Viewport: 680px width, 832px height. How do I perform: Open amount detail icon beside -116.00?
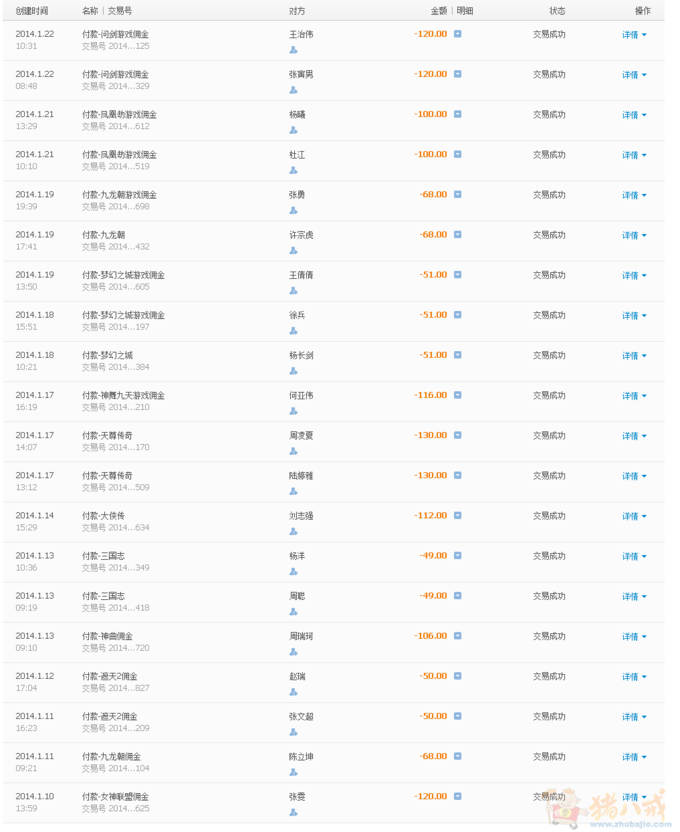click(x=458, y=395)
